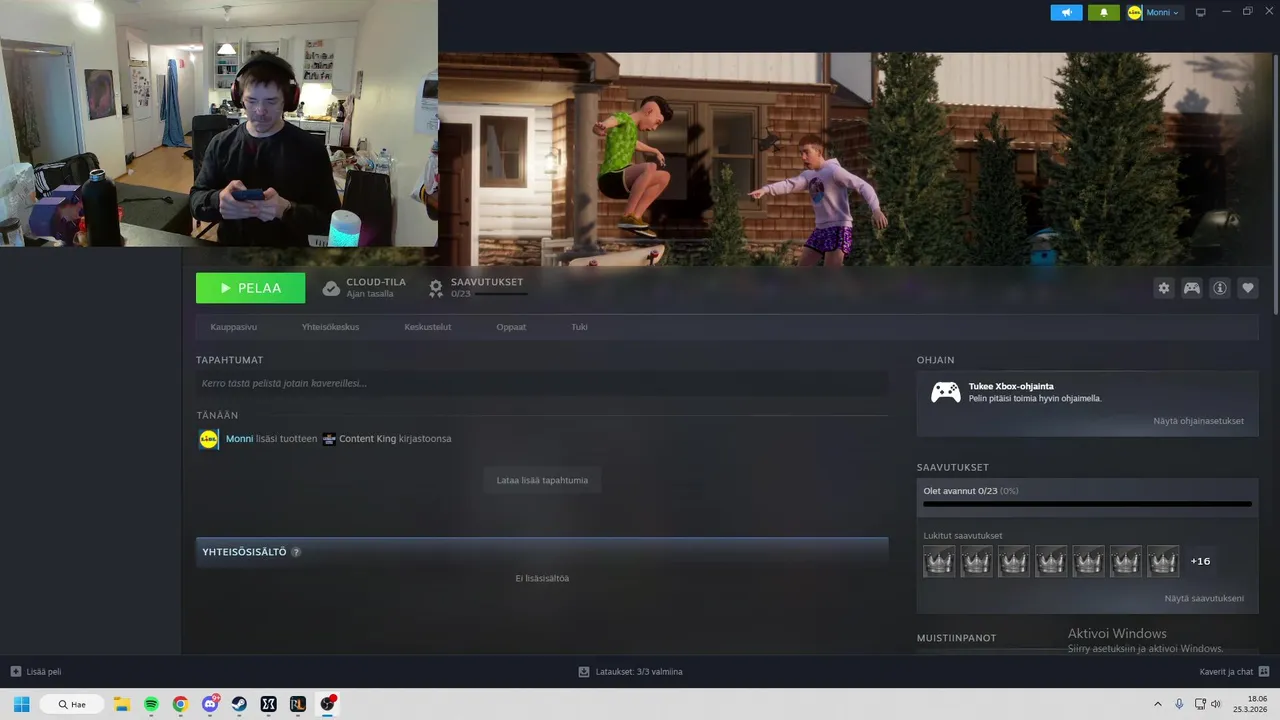Expand system tray hidden icons chevron
The image size is (1280, 720).
pos(1158,704)
